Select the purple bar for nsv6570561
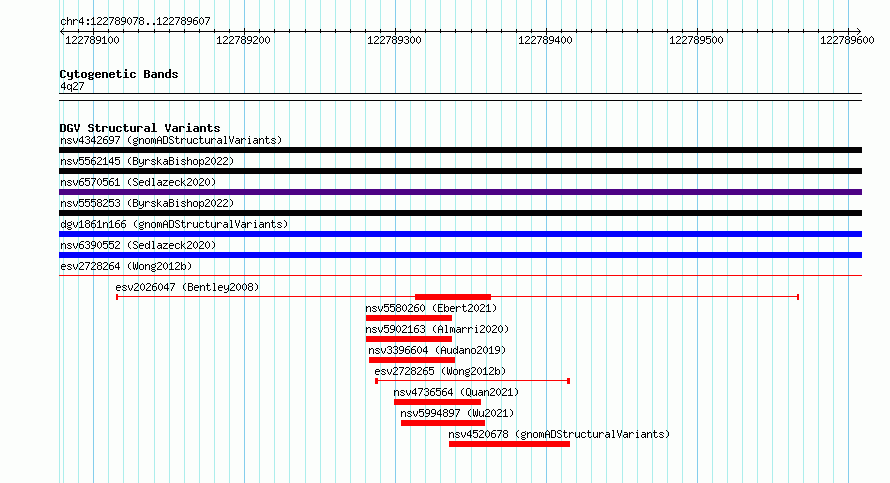The height and width of the screenshot is (483, 890). 460,192
